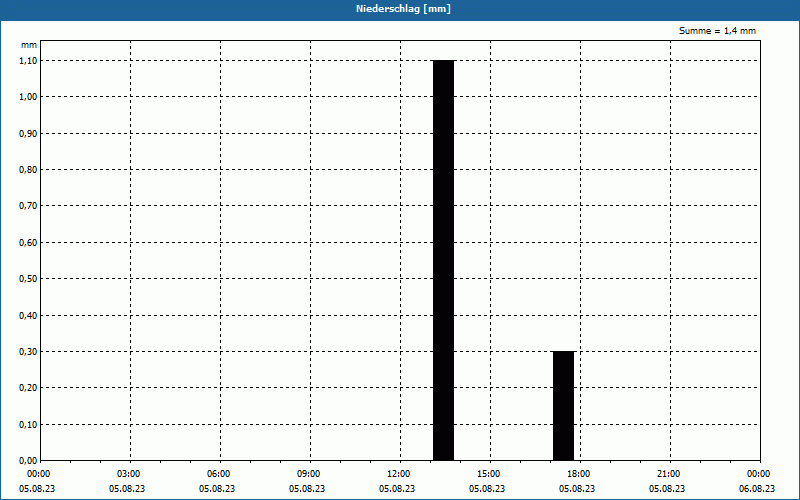Click the y-axis value 0,90
The image size is (800, 500).
[28, 133]
